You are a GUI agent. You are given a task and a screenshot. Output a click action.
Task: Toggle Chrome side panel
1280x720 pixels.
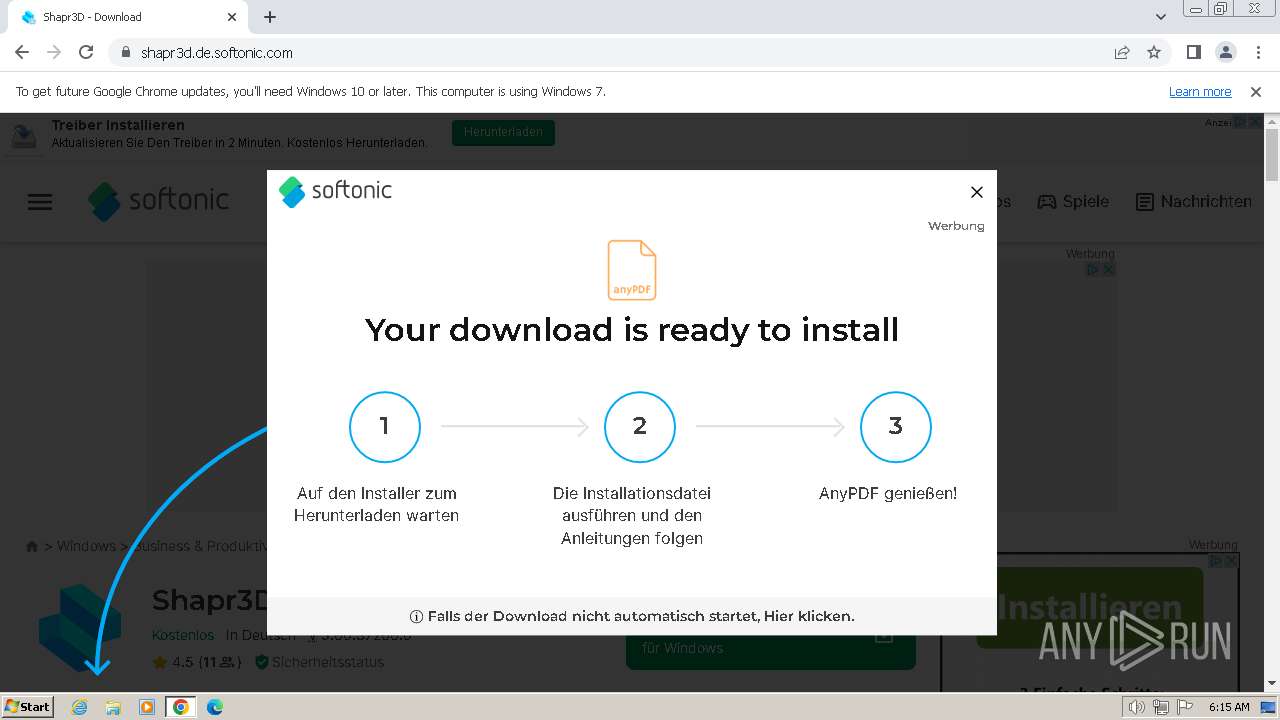pyautogui.click(x=1193, y=52)
